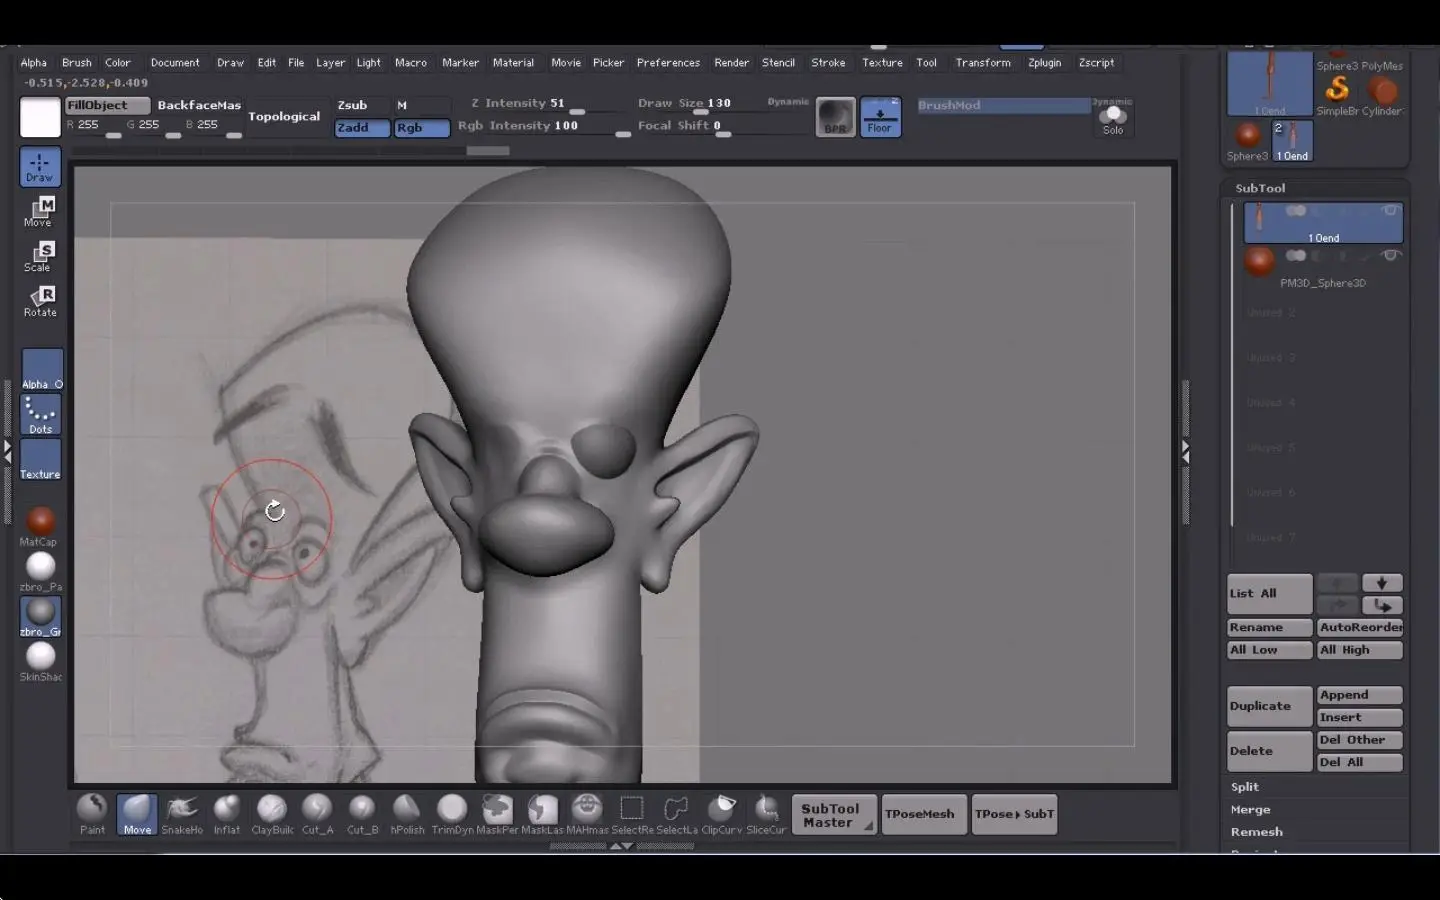1440x900 pixels.
Task: Open the Zplugin menu
Action: click(1044, 62)
